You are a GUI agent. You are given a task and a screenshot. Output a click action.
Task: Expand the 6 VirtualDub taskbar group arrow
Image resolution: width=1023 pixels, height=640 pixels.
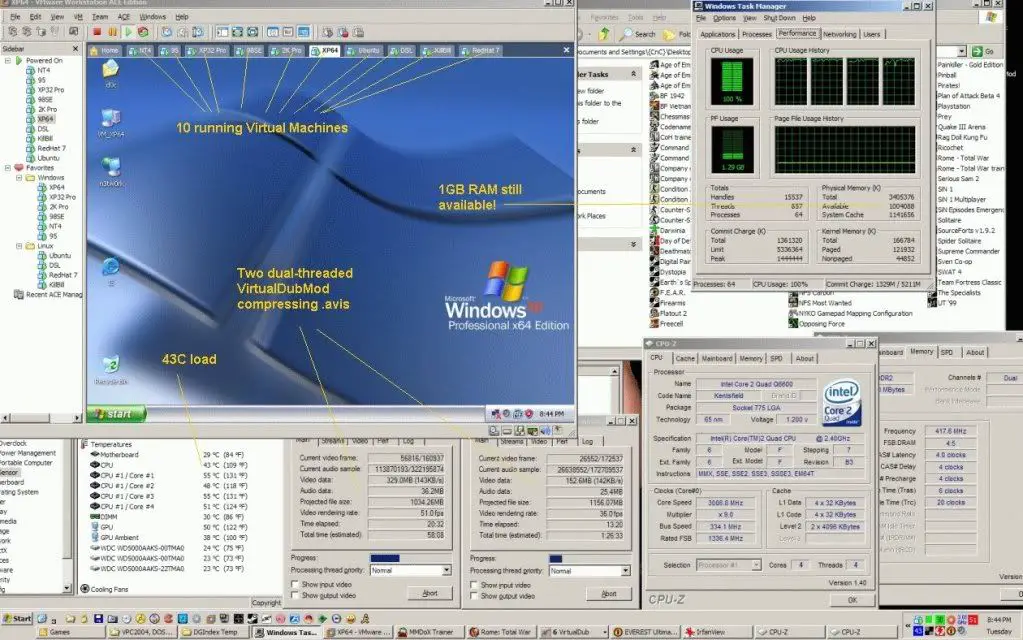[x=605, y=632]
